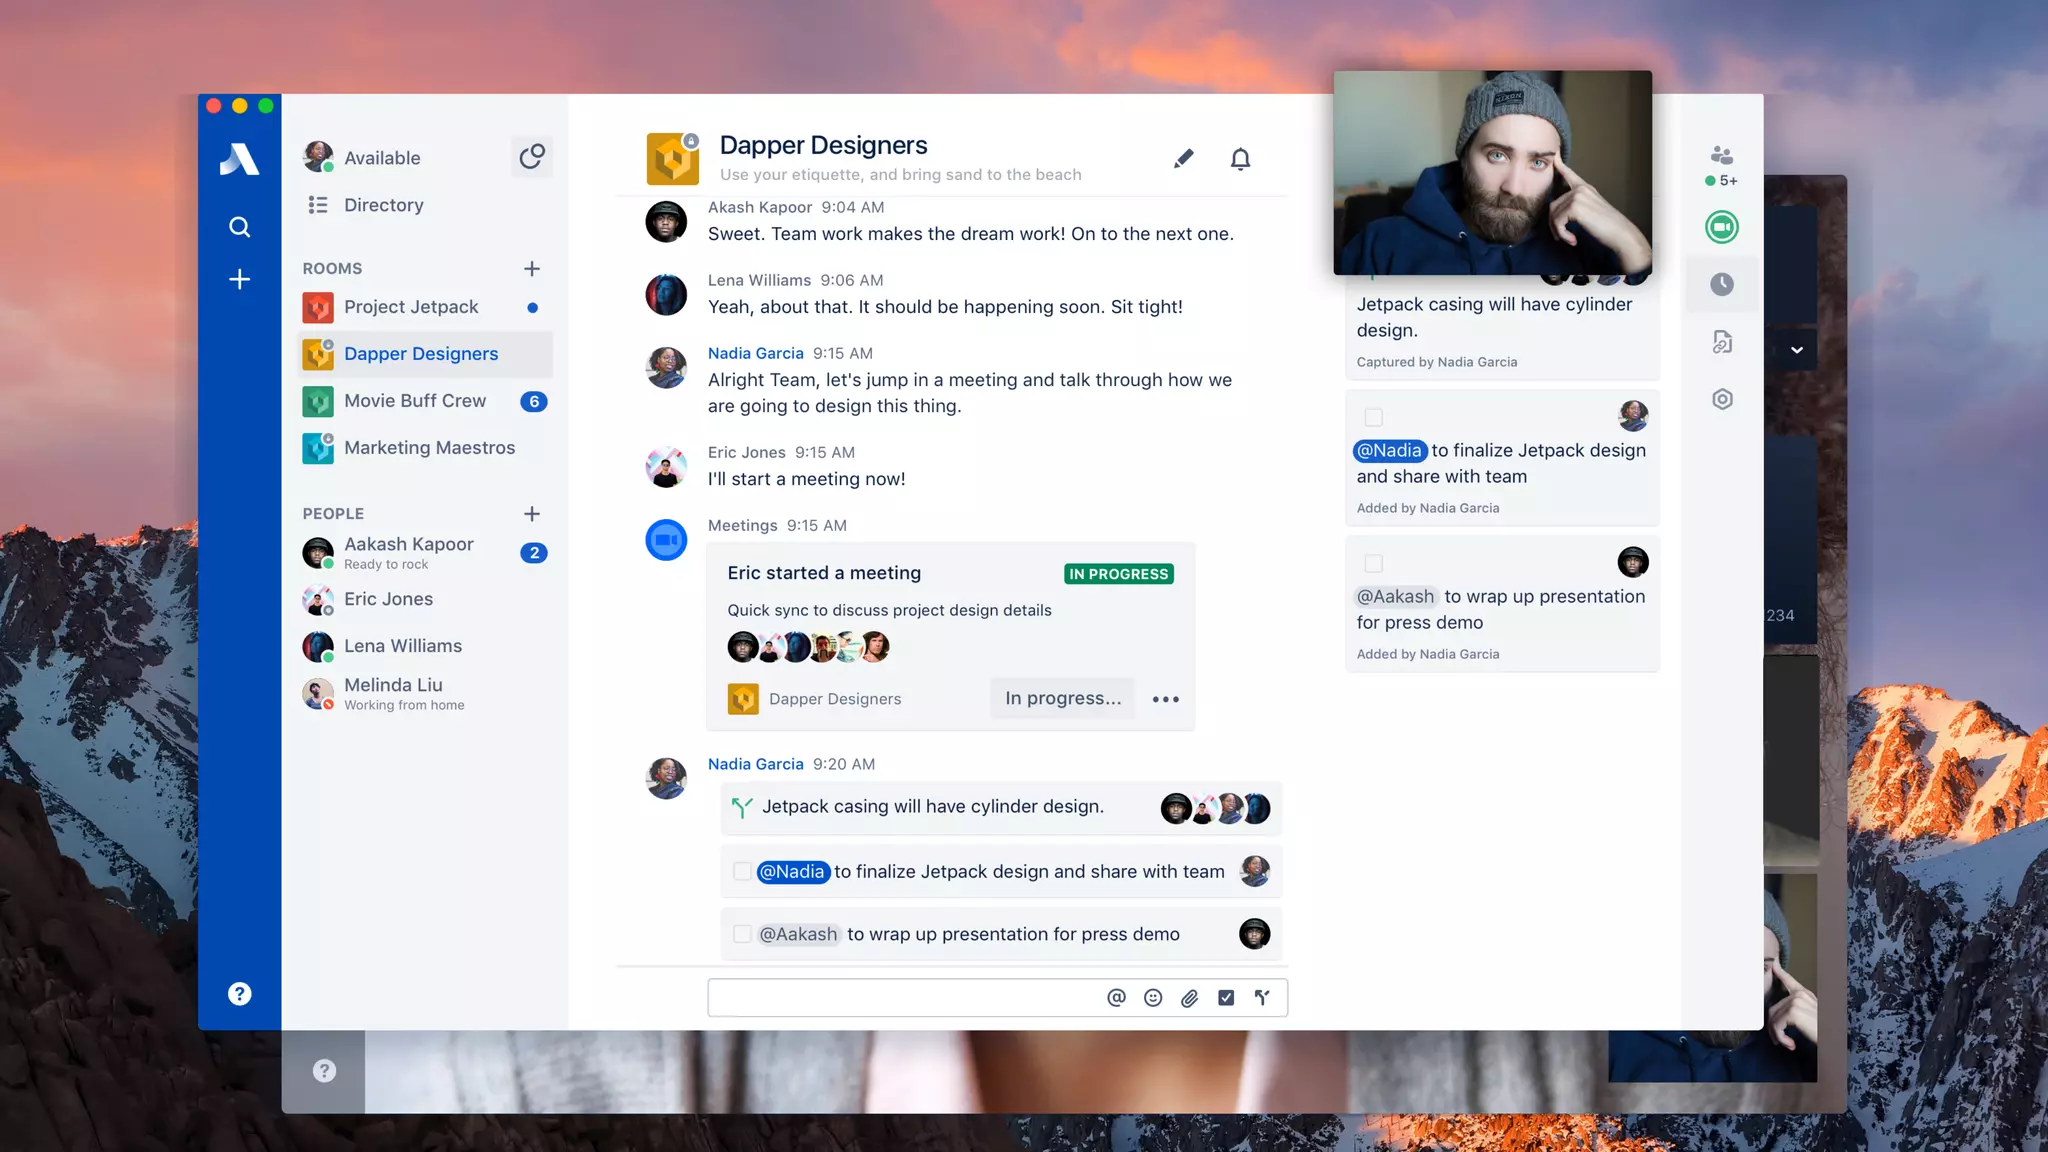Open chat with Eric Jones
The height and width of the screenshot is (1152, 2048).
(x=425, y=599)
